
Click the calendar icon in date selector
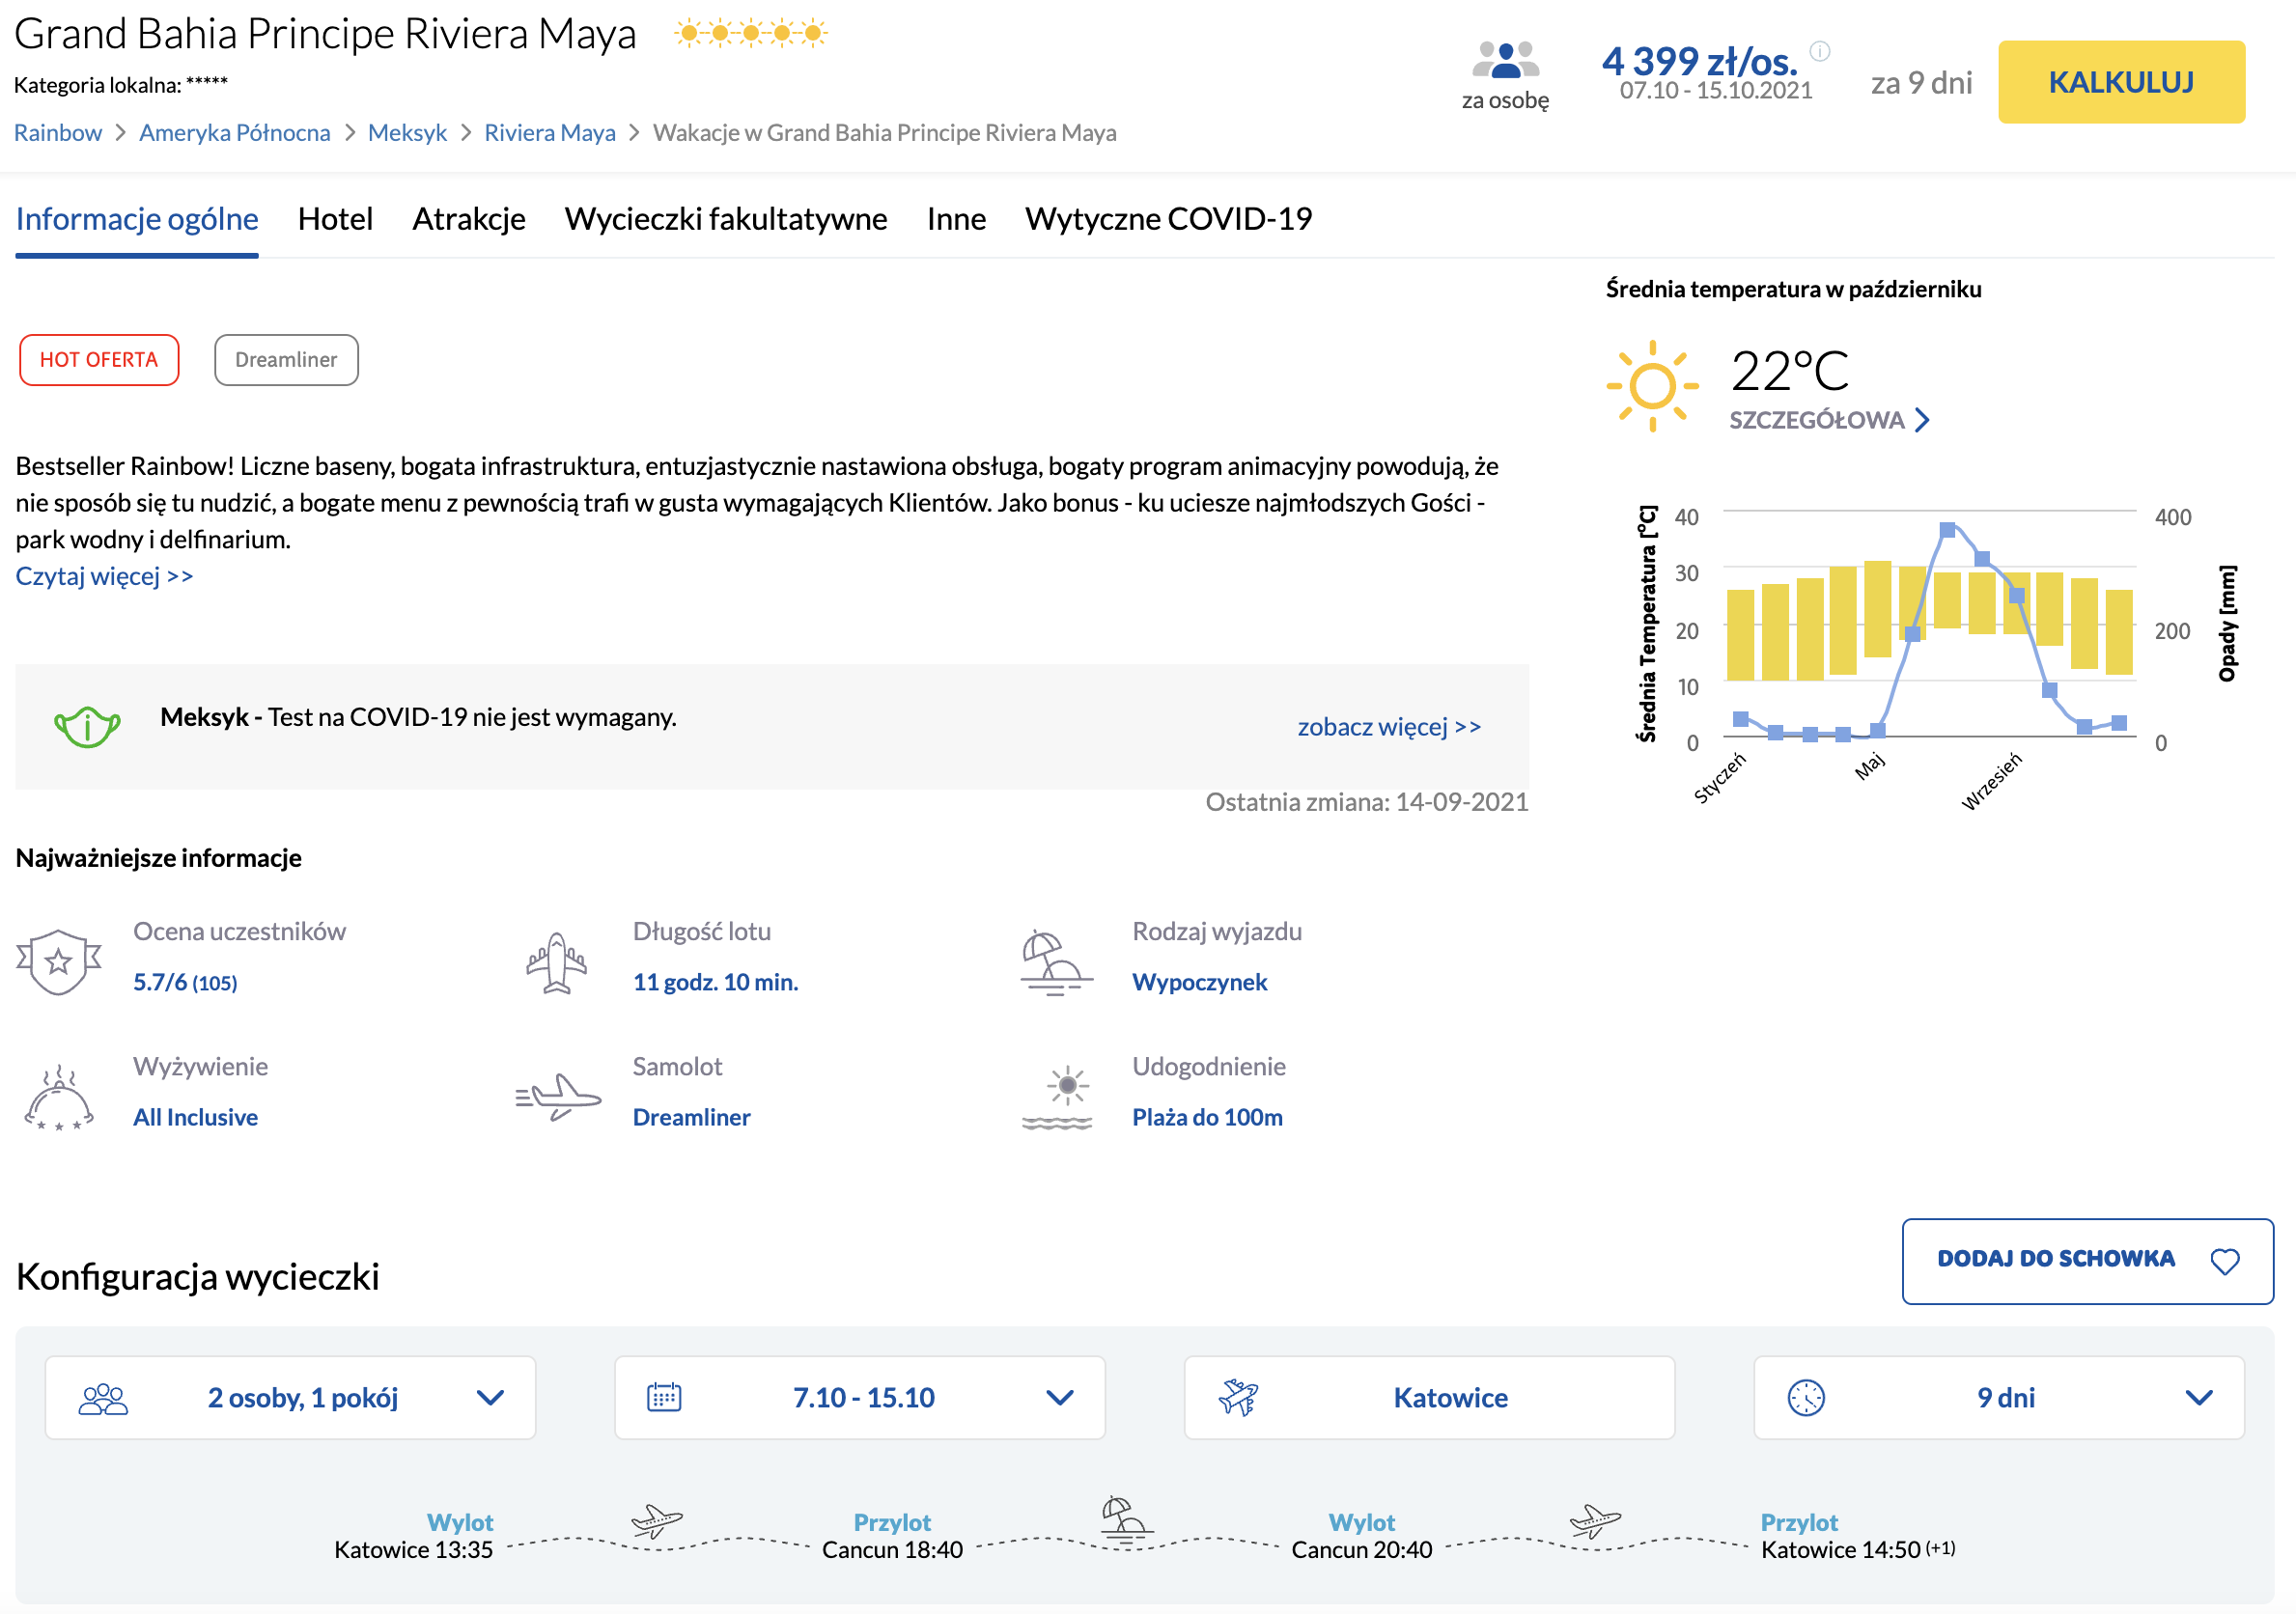pyautogui.click(x=664, y=1397)
